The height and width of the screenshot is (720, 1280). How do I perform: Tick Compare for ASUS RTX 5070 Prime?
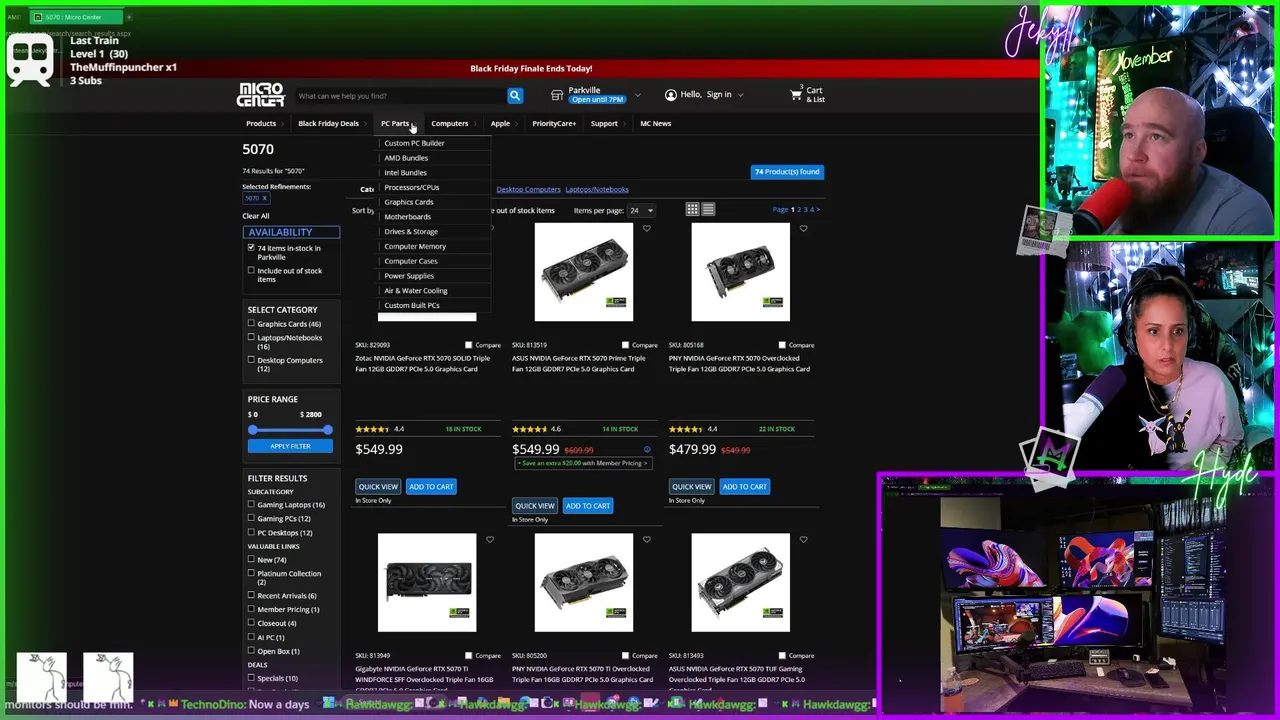pos(626,345)
